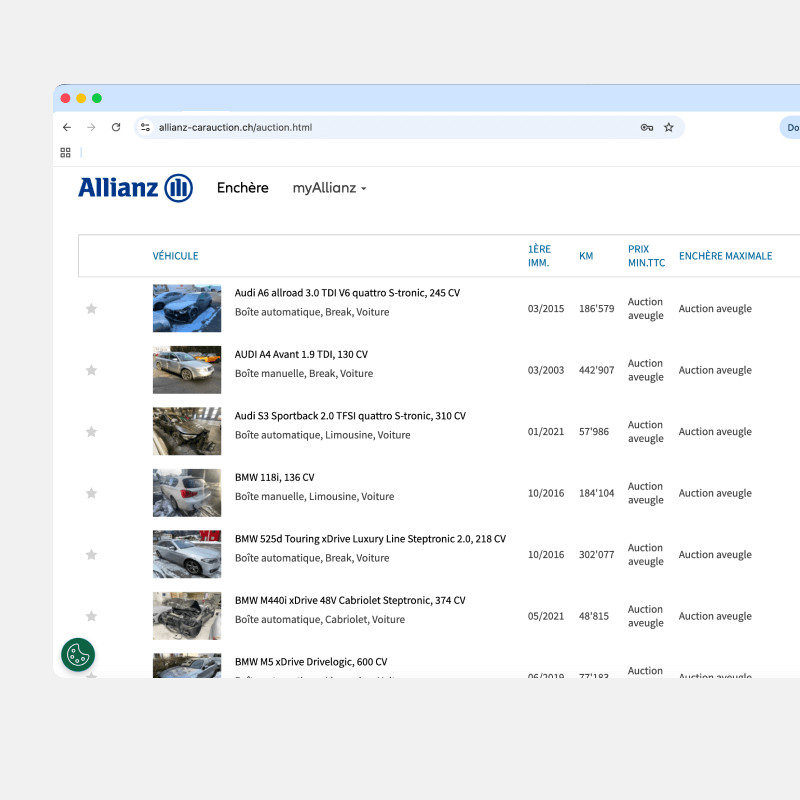Favorite the BMW 118i row star
Image resolution: width=800 pixels, height=800 pixels.
pos(91,493)
